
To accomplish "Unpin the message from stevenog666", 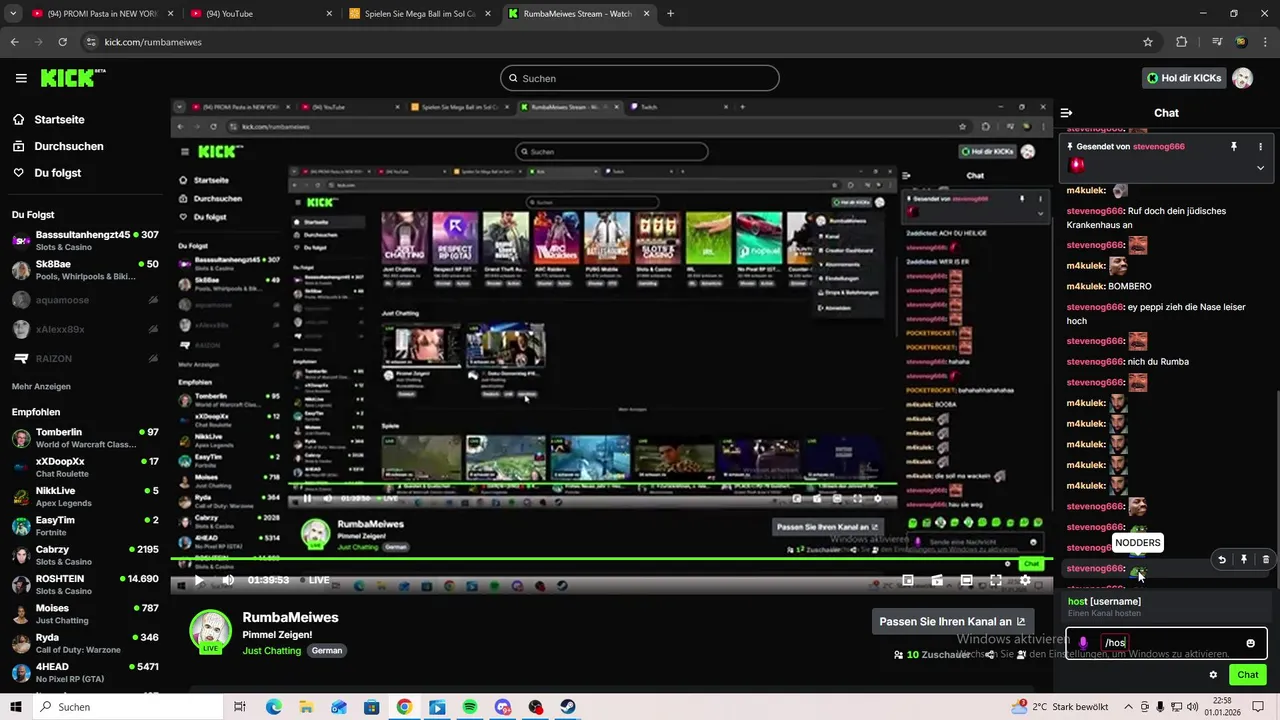I will [x=1234, y=146].
